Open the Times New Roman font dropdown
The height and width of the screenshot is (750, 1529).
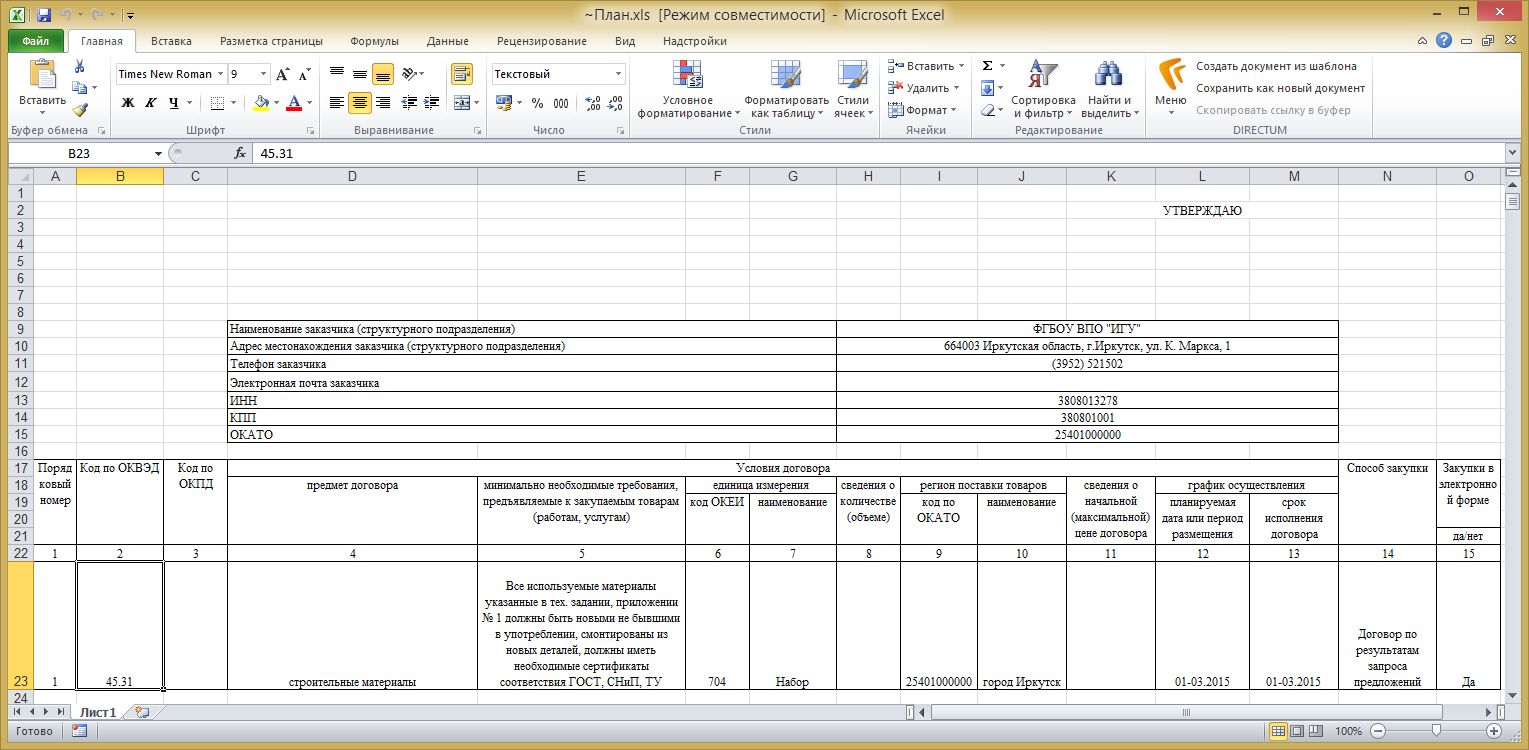click(x=222, y=74)
